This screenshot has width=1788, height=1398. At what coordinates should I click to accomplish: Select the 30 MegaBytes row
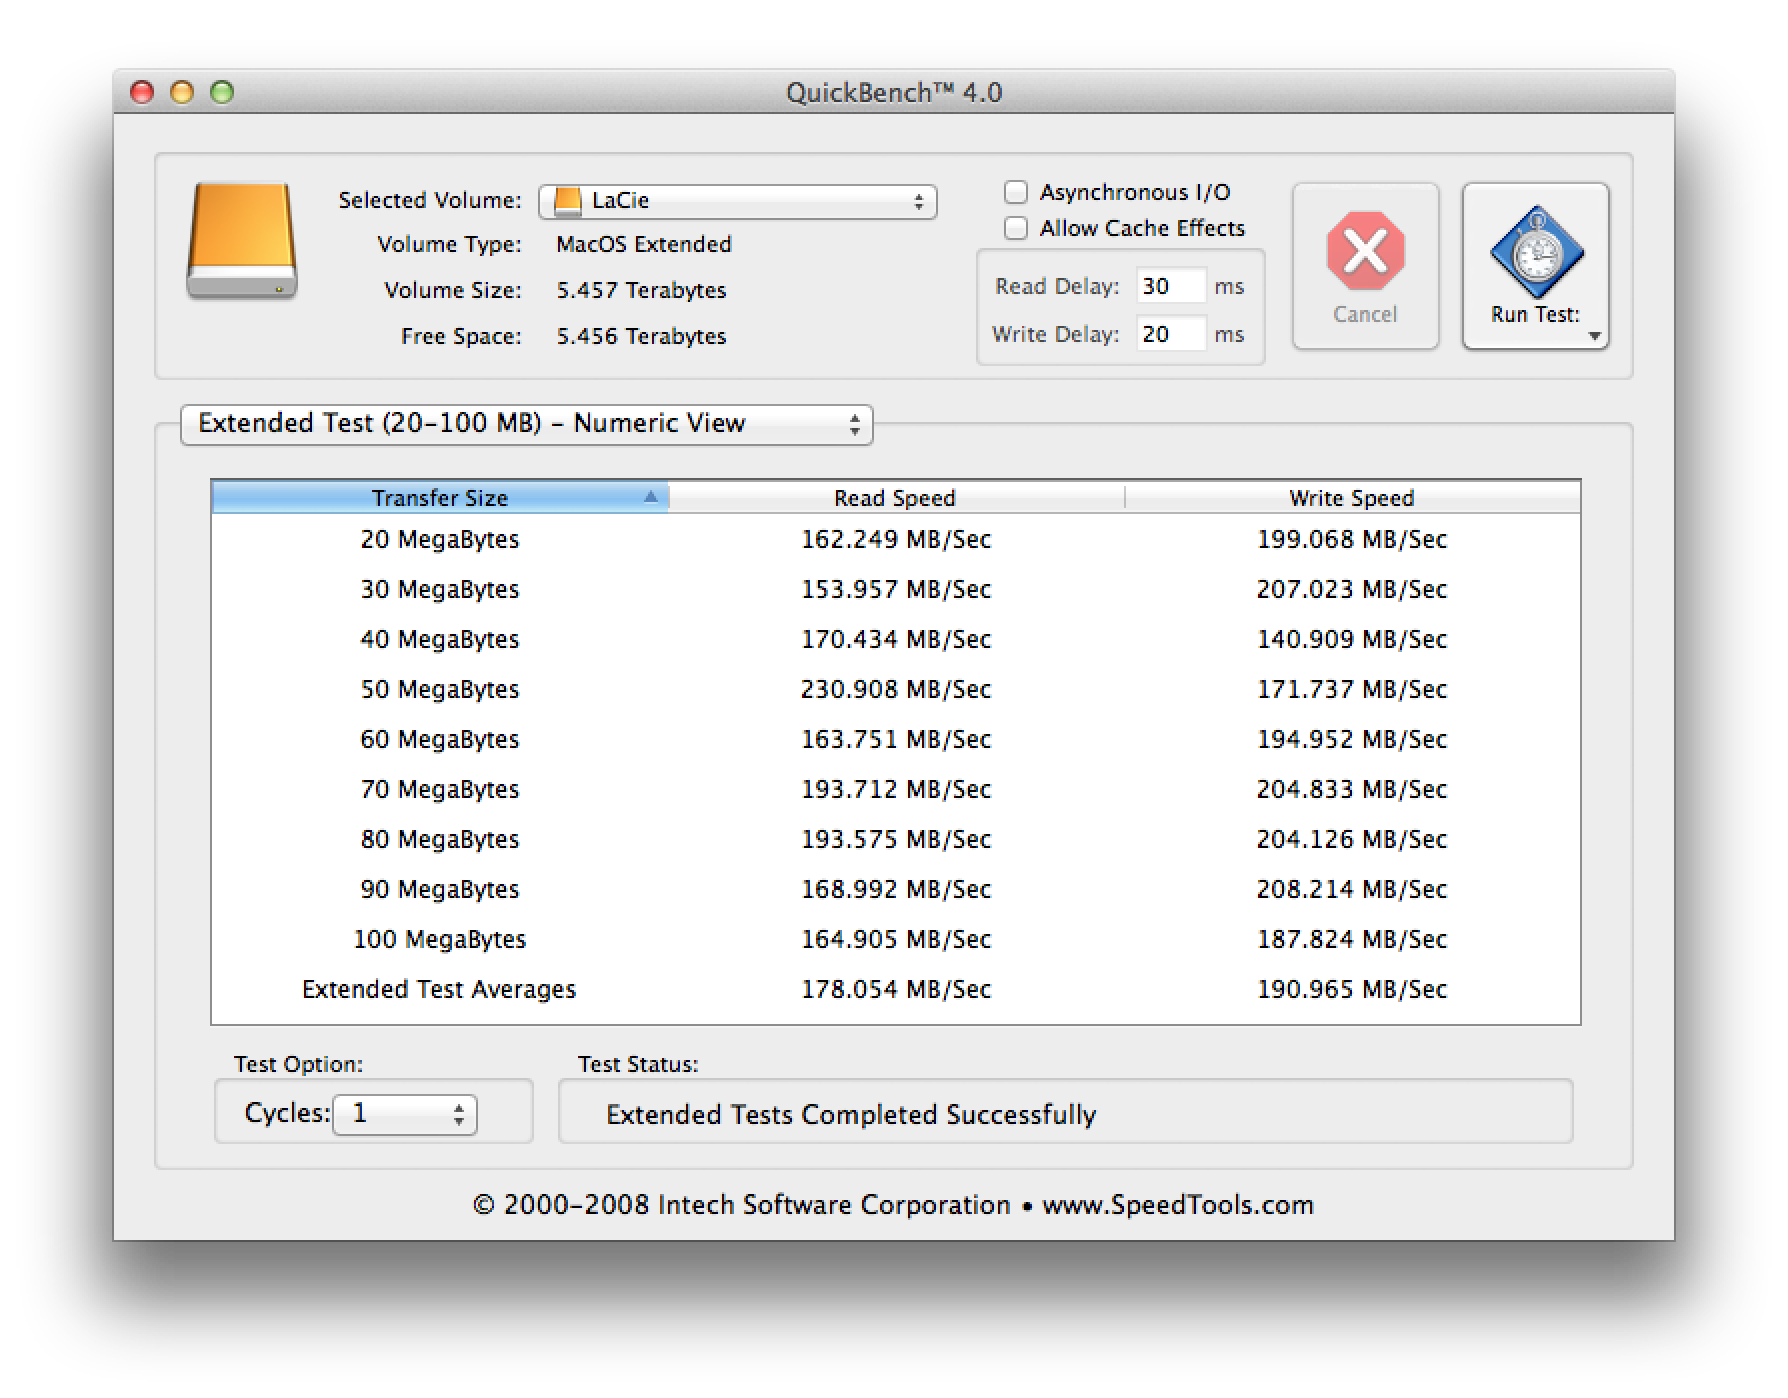[896, 589]
